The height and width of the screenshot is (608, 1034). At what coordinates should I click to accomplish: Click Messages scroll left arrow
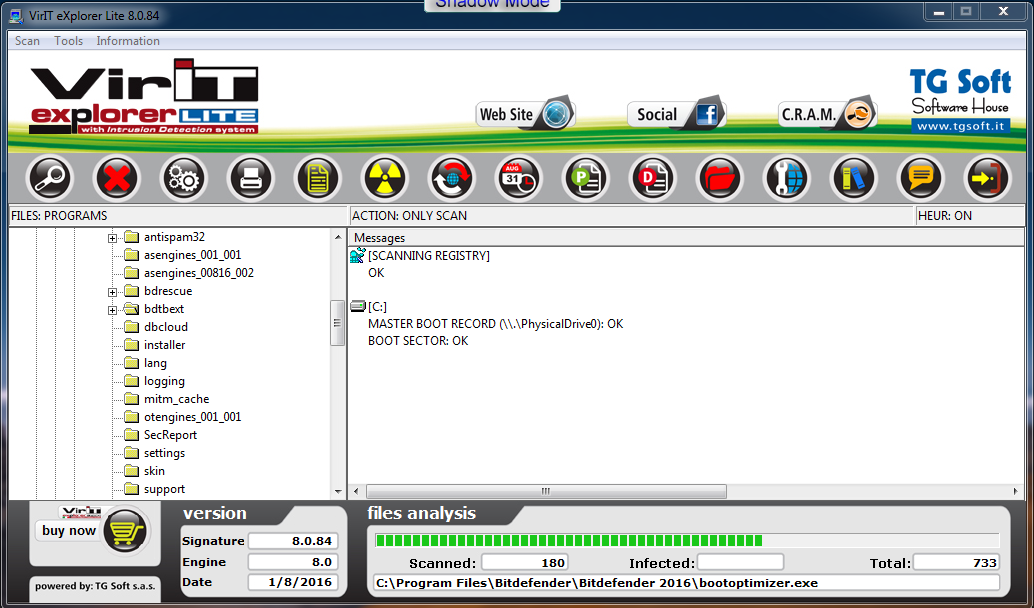pyautogui.click(x=356, y=491)
